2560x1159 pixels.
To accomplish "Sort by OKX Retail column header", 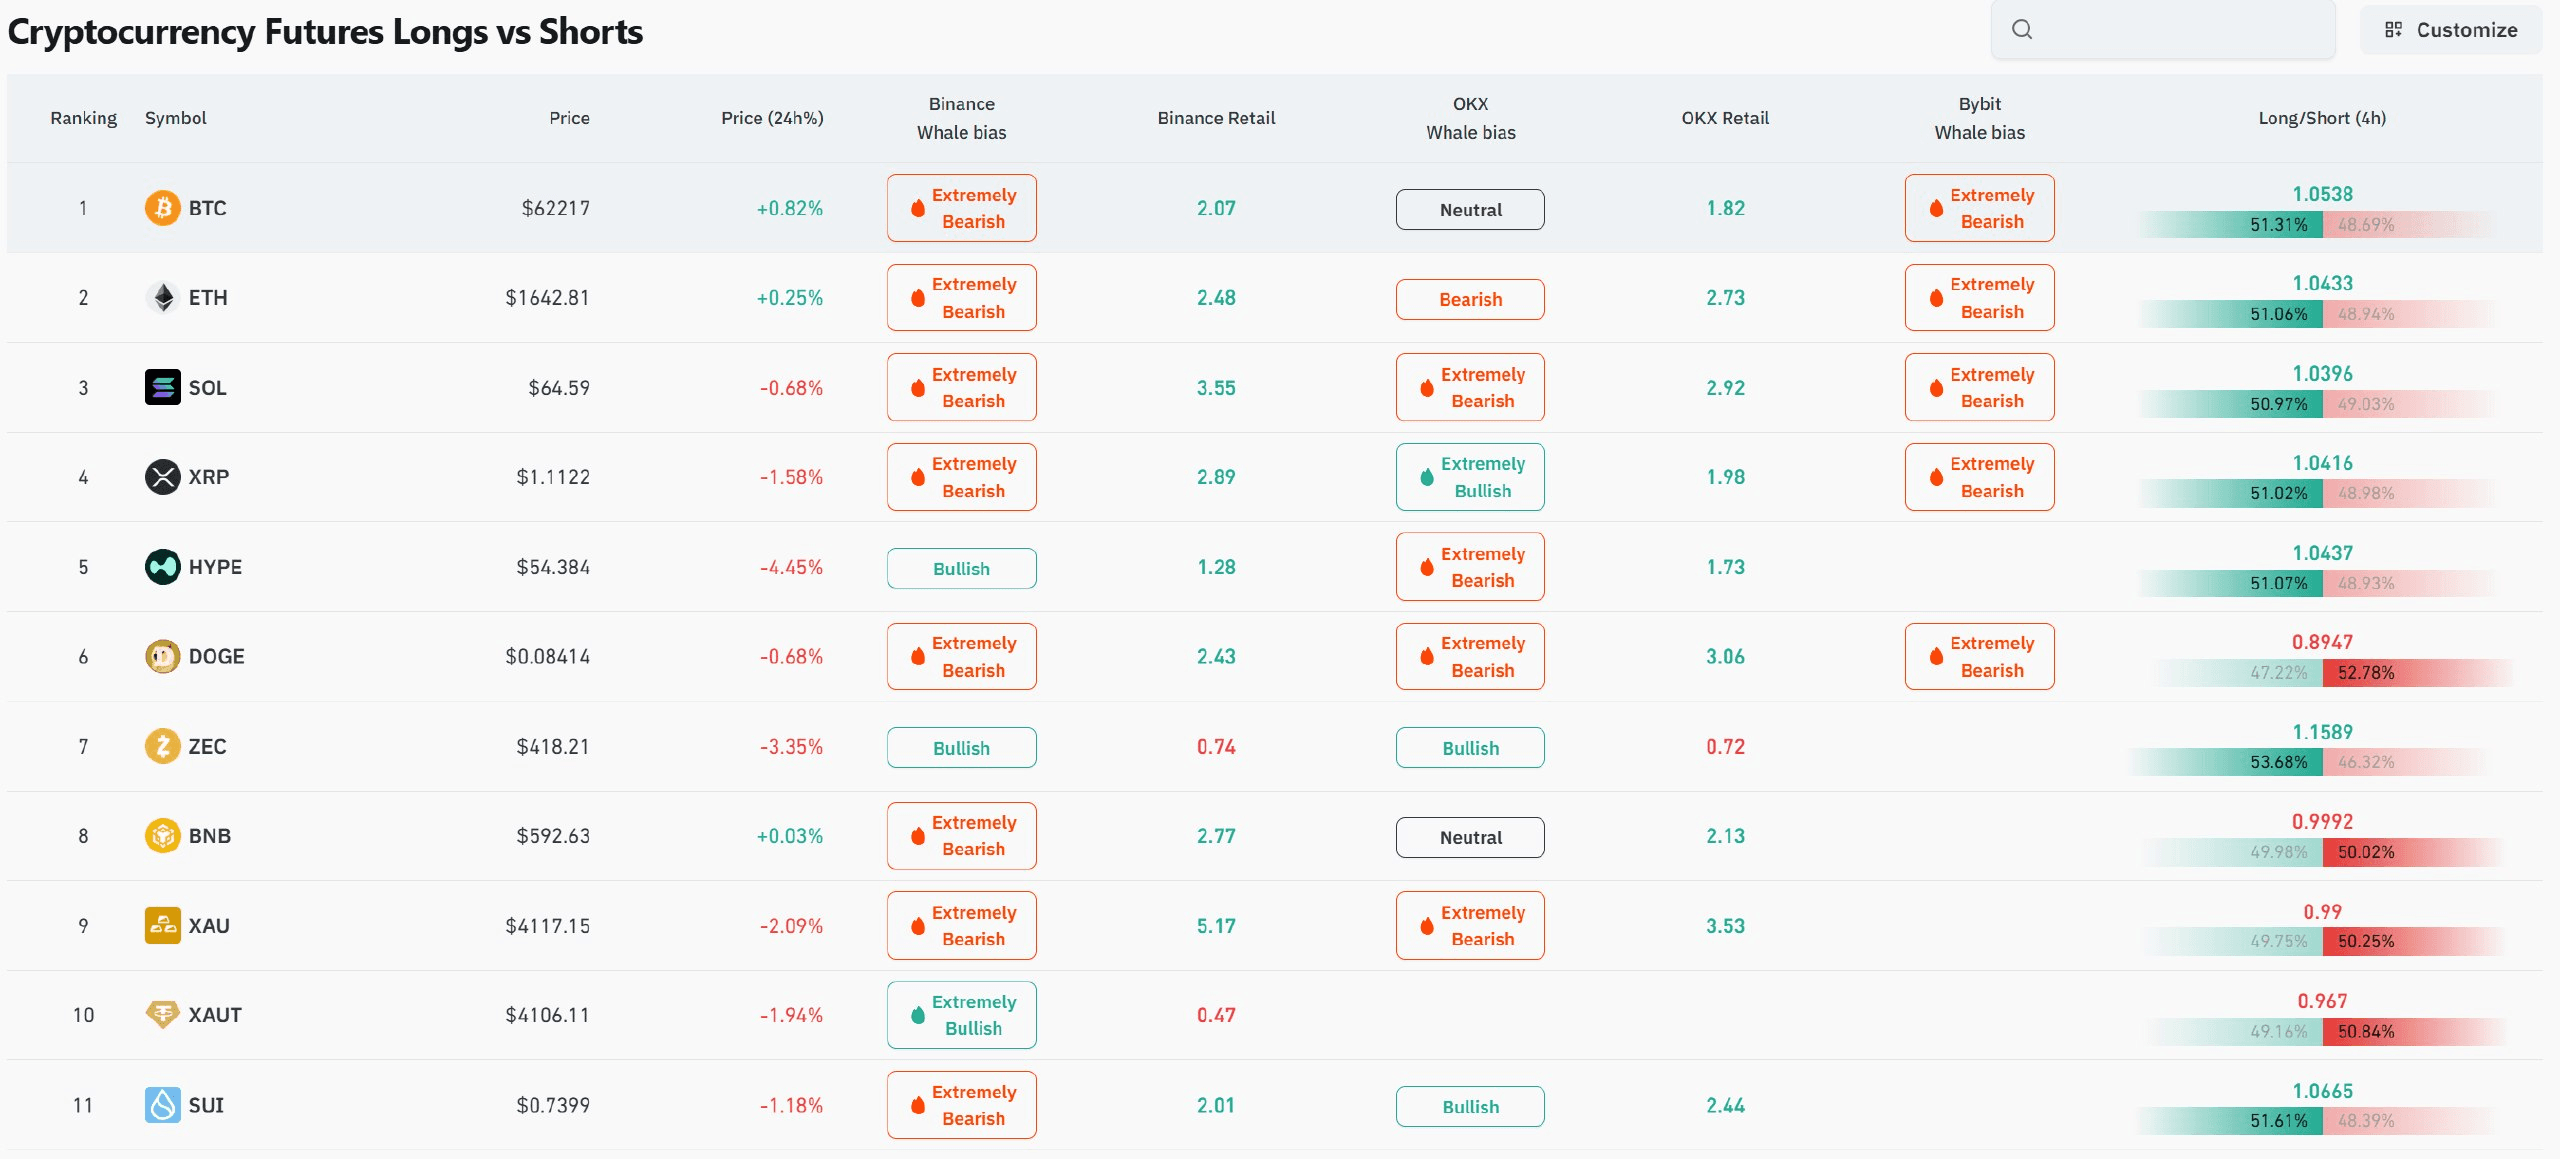I will (1725, 118).
